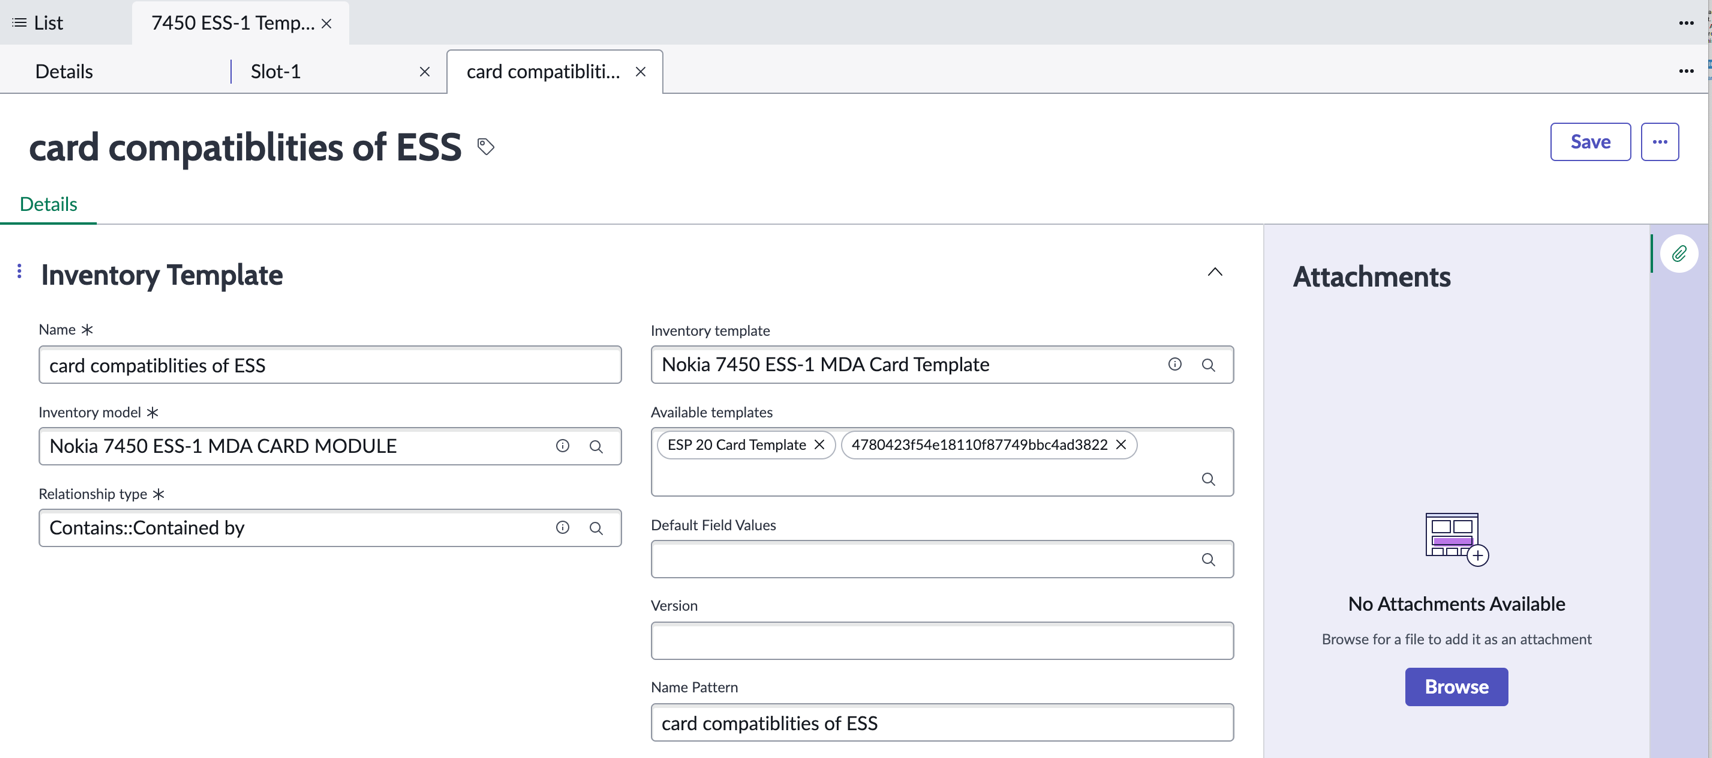Image resolution: width=1712 pixels, height=758 pixels.
Task: Close the Slot-1 tab
Action: pos(425,72)
